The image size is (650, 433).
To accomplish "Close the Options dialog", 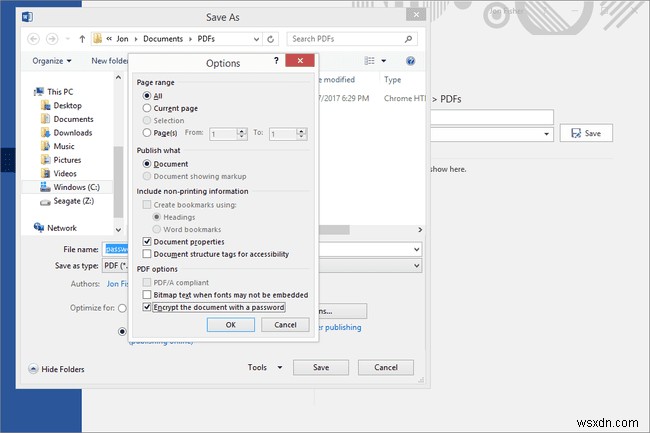I will tap(300, 60).
